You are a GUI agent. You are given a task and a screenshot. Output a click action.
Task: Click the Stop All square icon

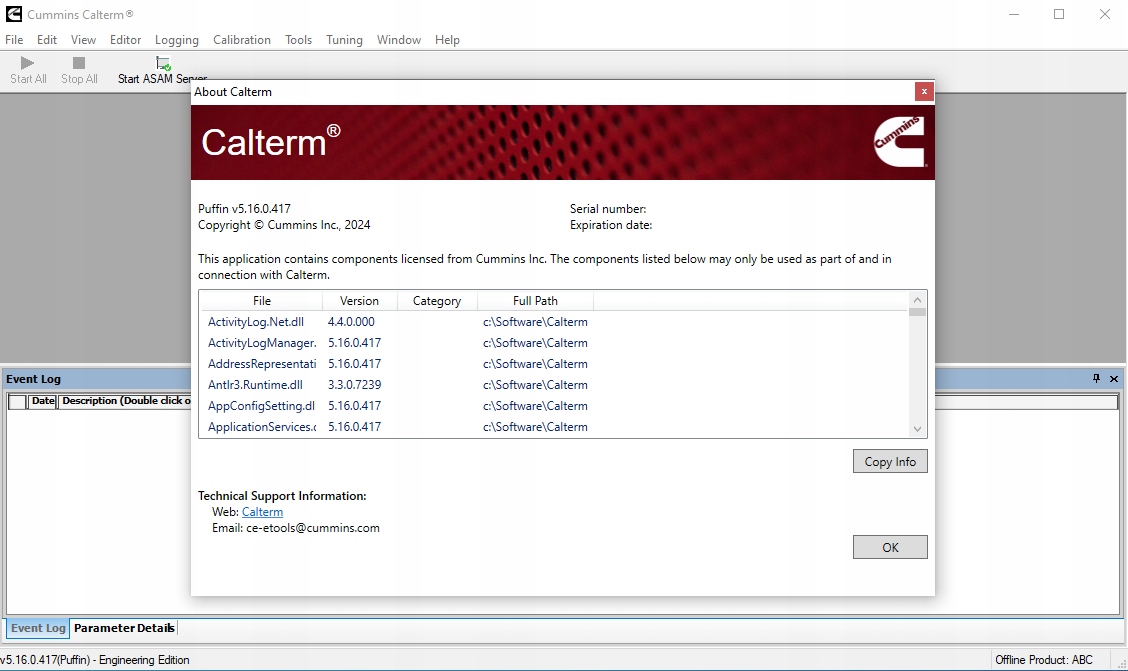pos(79,63)
